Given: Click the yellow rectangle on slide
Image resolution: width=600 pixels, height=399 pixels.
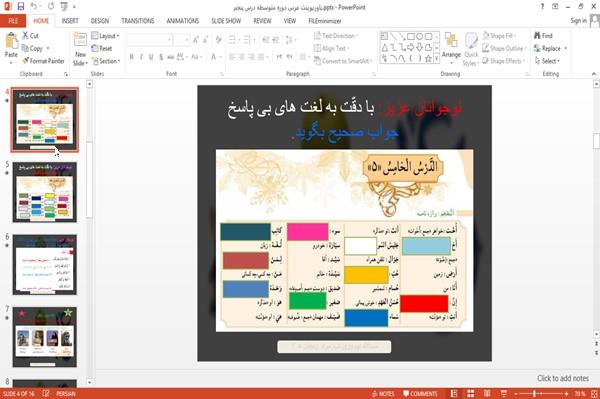Looking at the screenshot, I should tap(366, 275).
